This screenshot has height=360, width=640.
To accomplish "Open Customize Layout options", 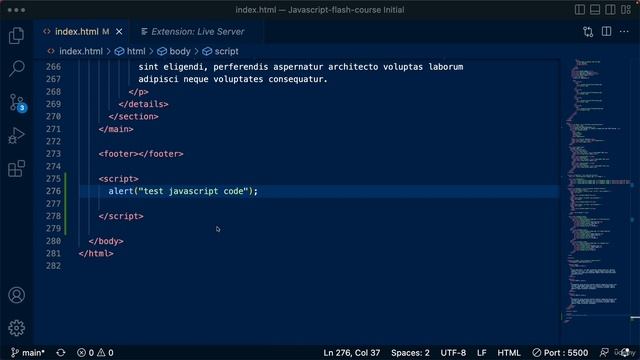I will (626, 10).
